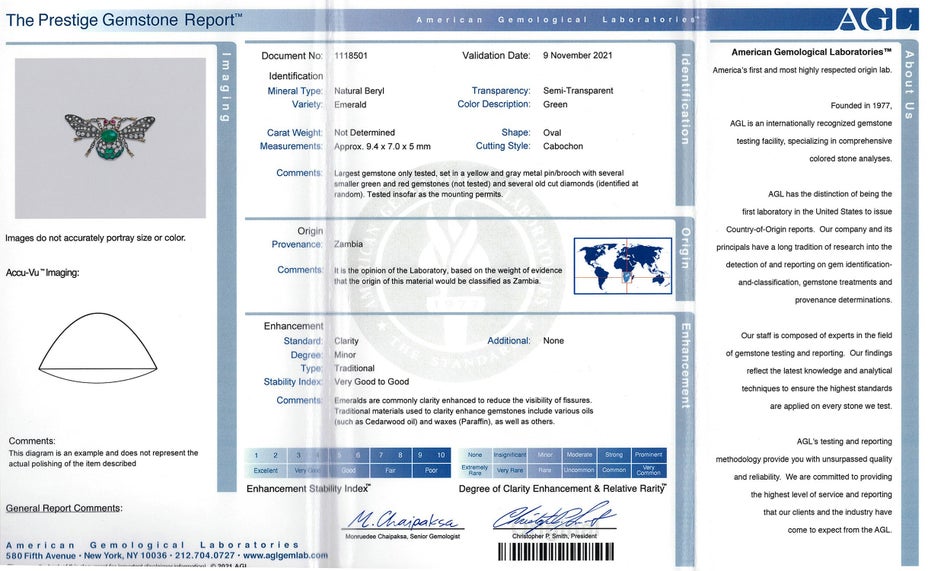
Task: Click the General Report Comments heading
Action: click(x=64, y=509)
